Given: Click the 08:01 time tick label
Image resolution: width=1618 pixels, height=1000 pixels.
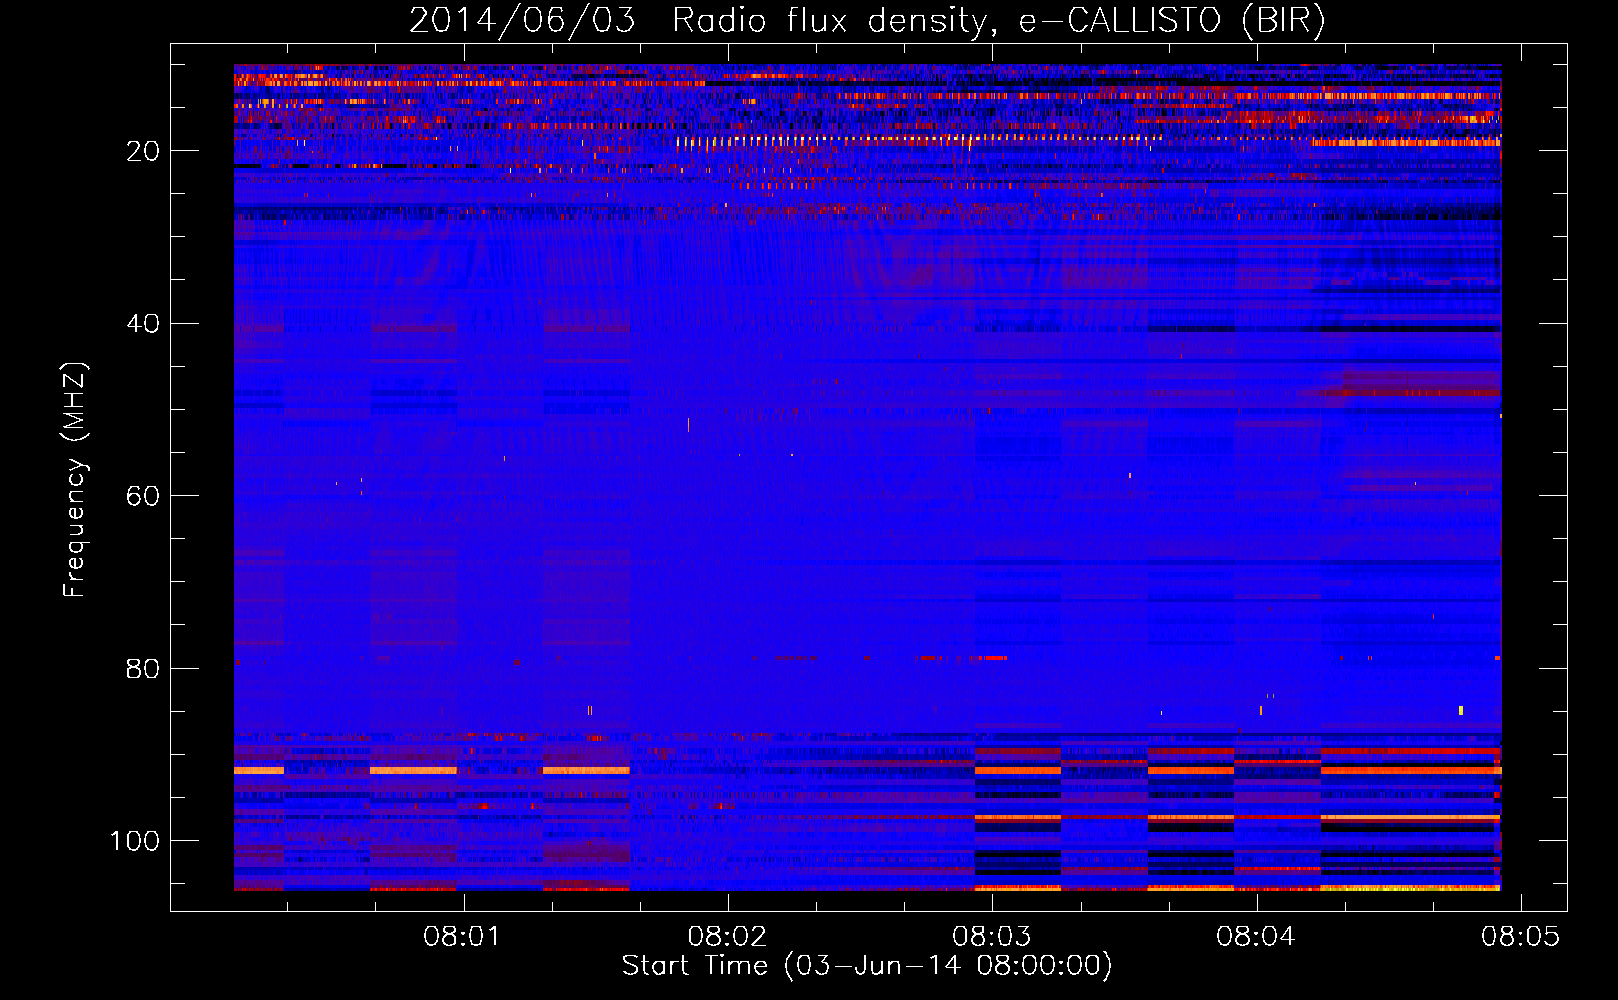Looking at the screenshot, I should [462, 937].
